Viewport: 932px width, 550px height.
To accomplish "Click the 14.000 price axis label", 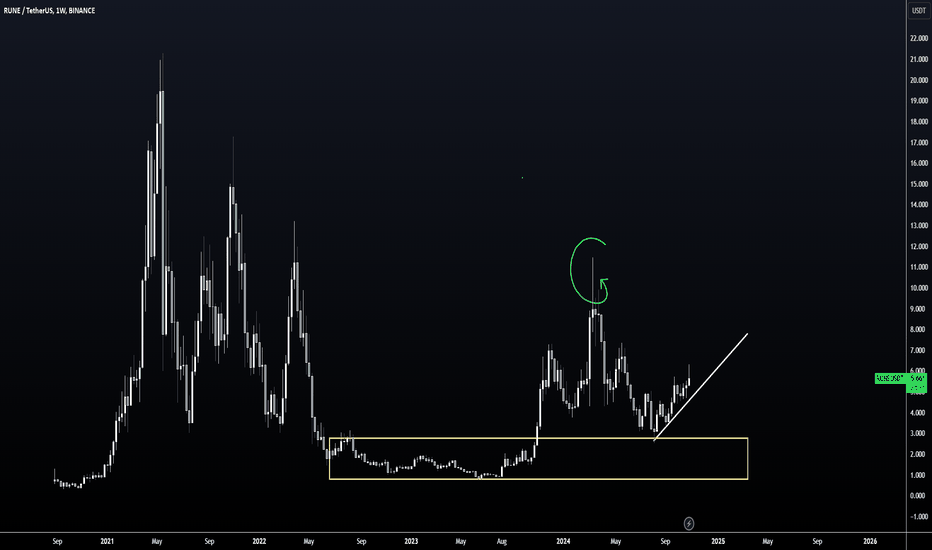I will [x=919, y=205].
